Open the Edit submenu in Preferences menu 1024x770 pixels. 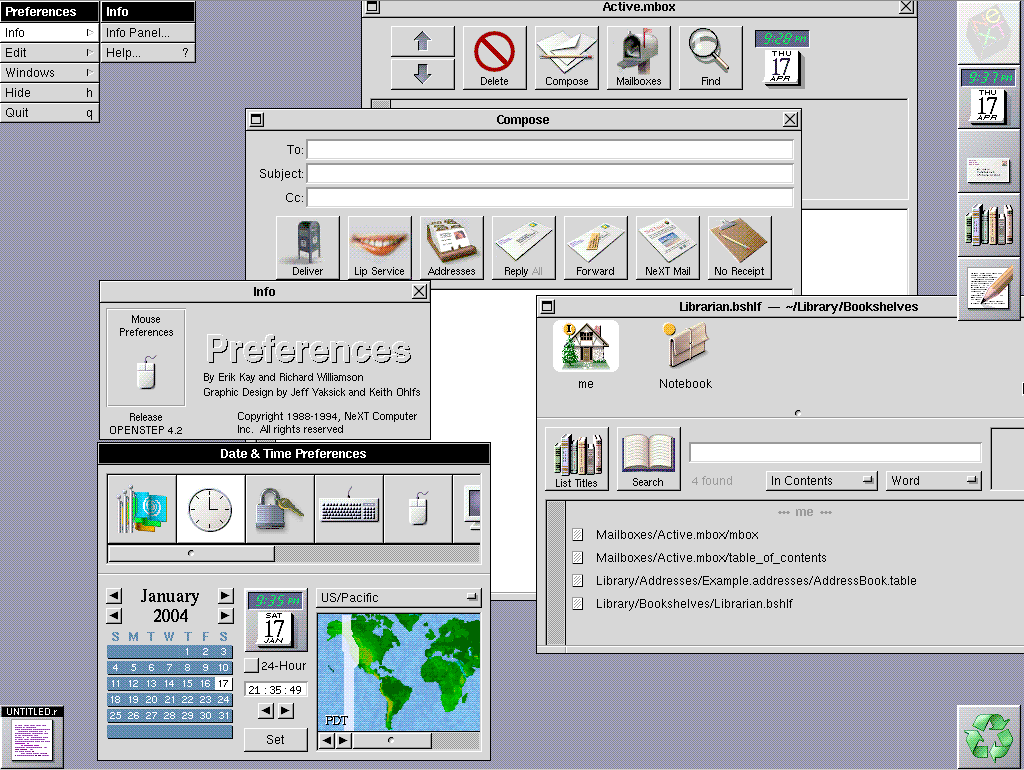[49, 53]
